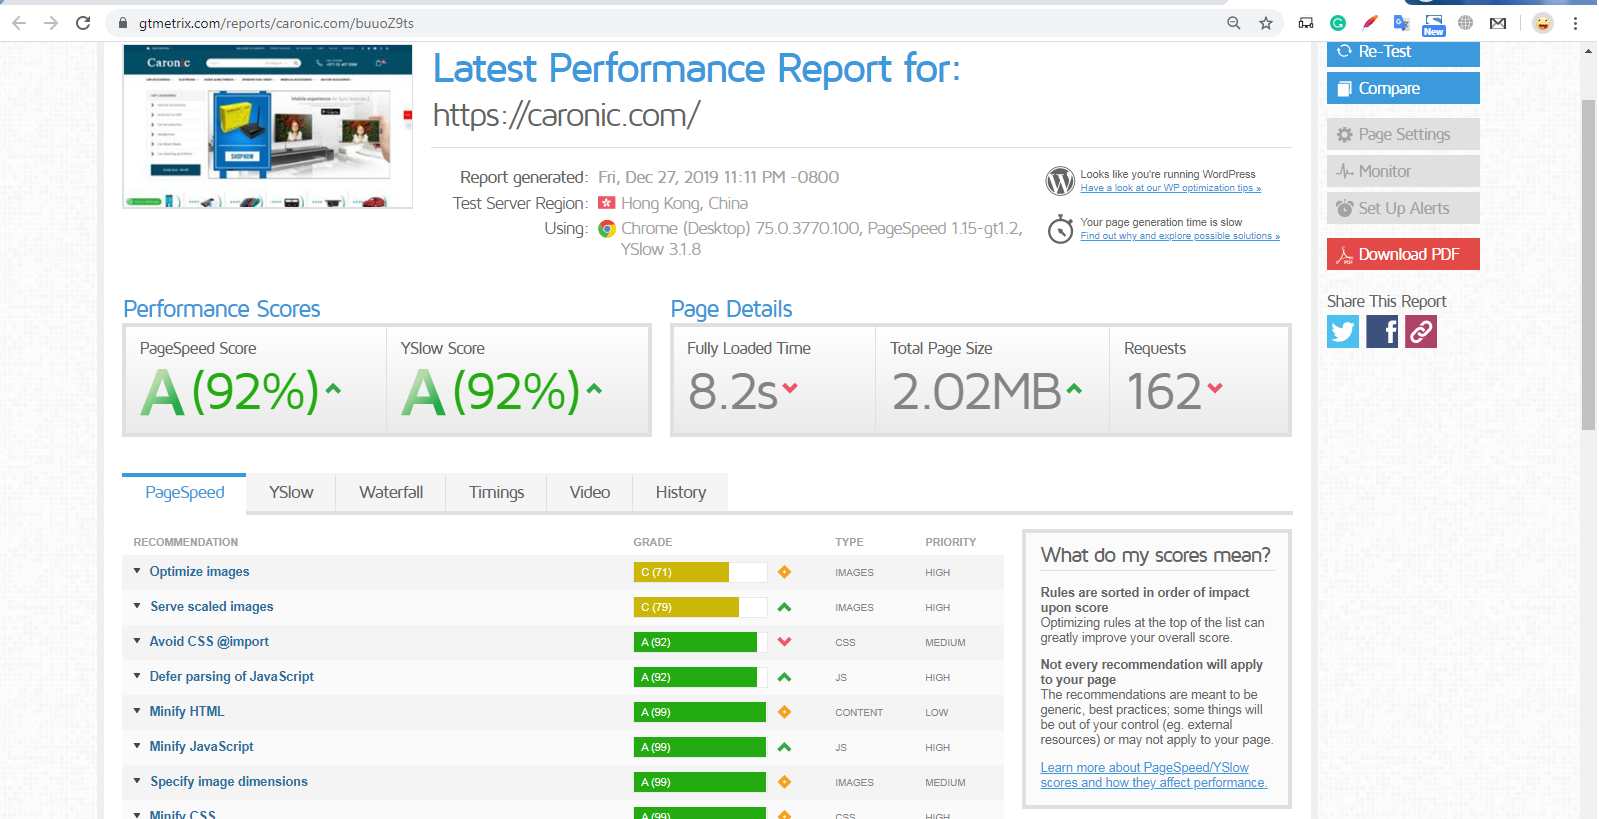Click the orange diamond for Optimize images
Viewport: 1599px width, 819px height.
(784, 572)
